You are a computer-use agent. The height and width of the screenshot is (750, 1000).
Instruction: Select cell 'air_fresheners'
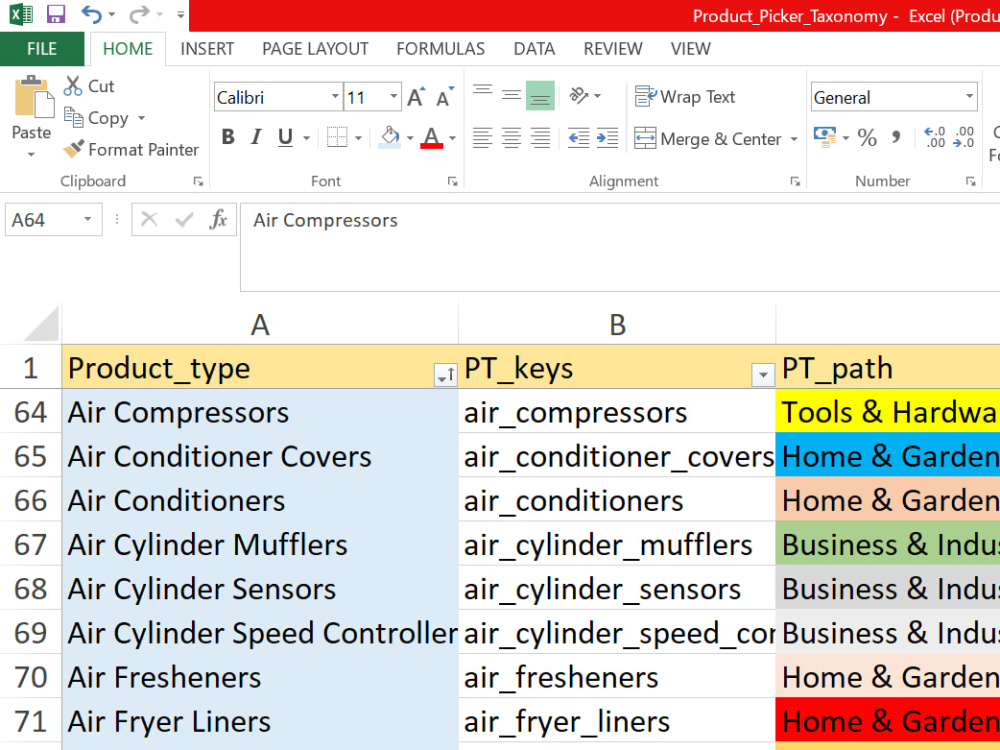pos(617,677)
